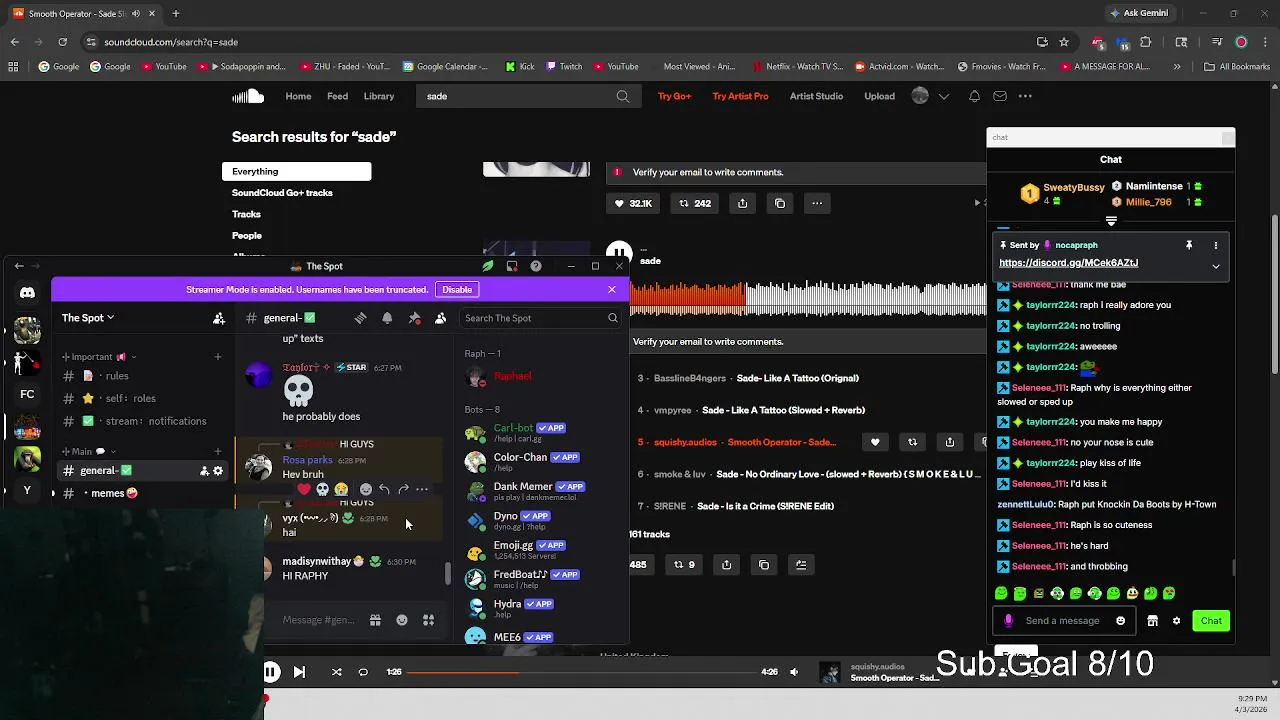Click search magnifier in SoundCloud search box
The image size is (1280, 720).
623,96
